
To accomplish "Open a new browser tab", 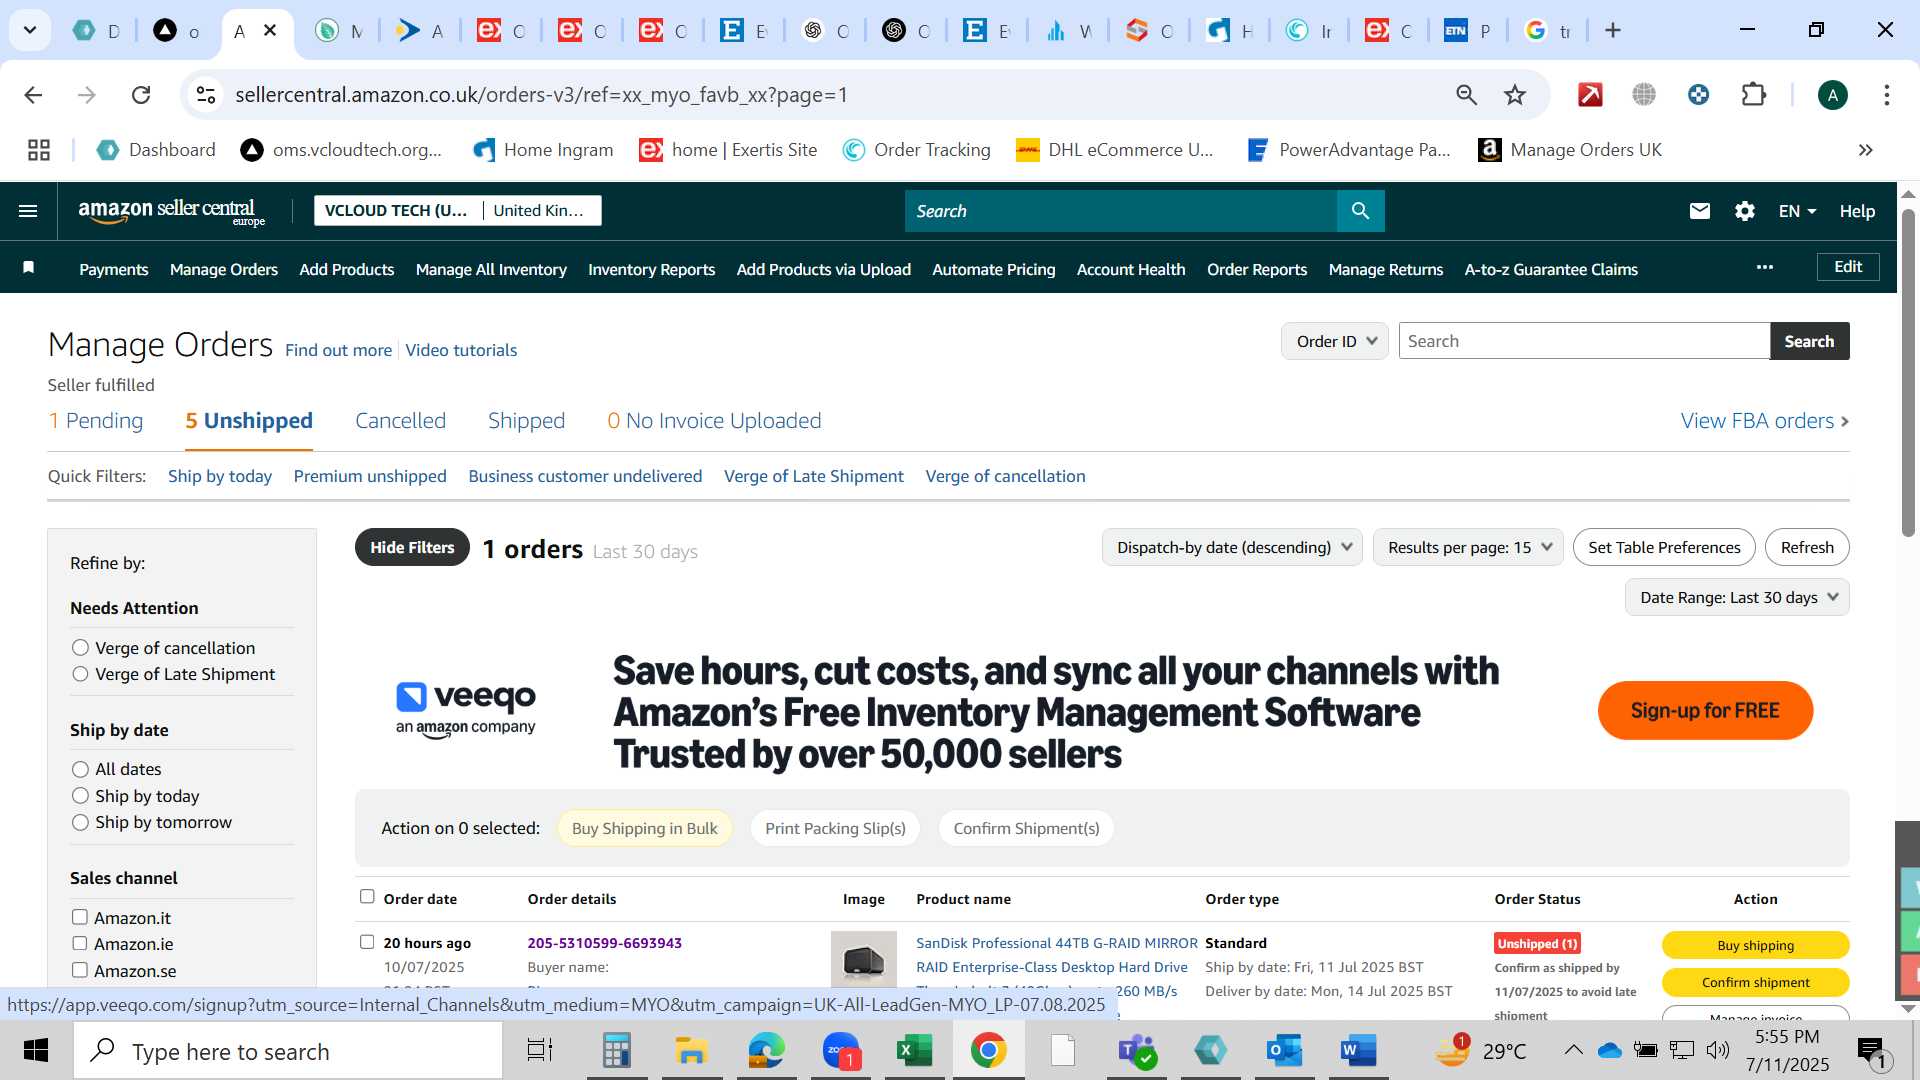I will 1613,30.
